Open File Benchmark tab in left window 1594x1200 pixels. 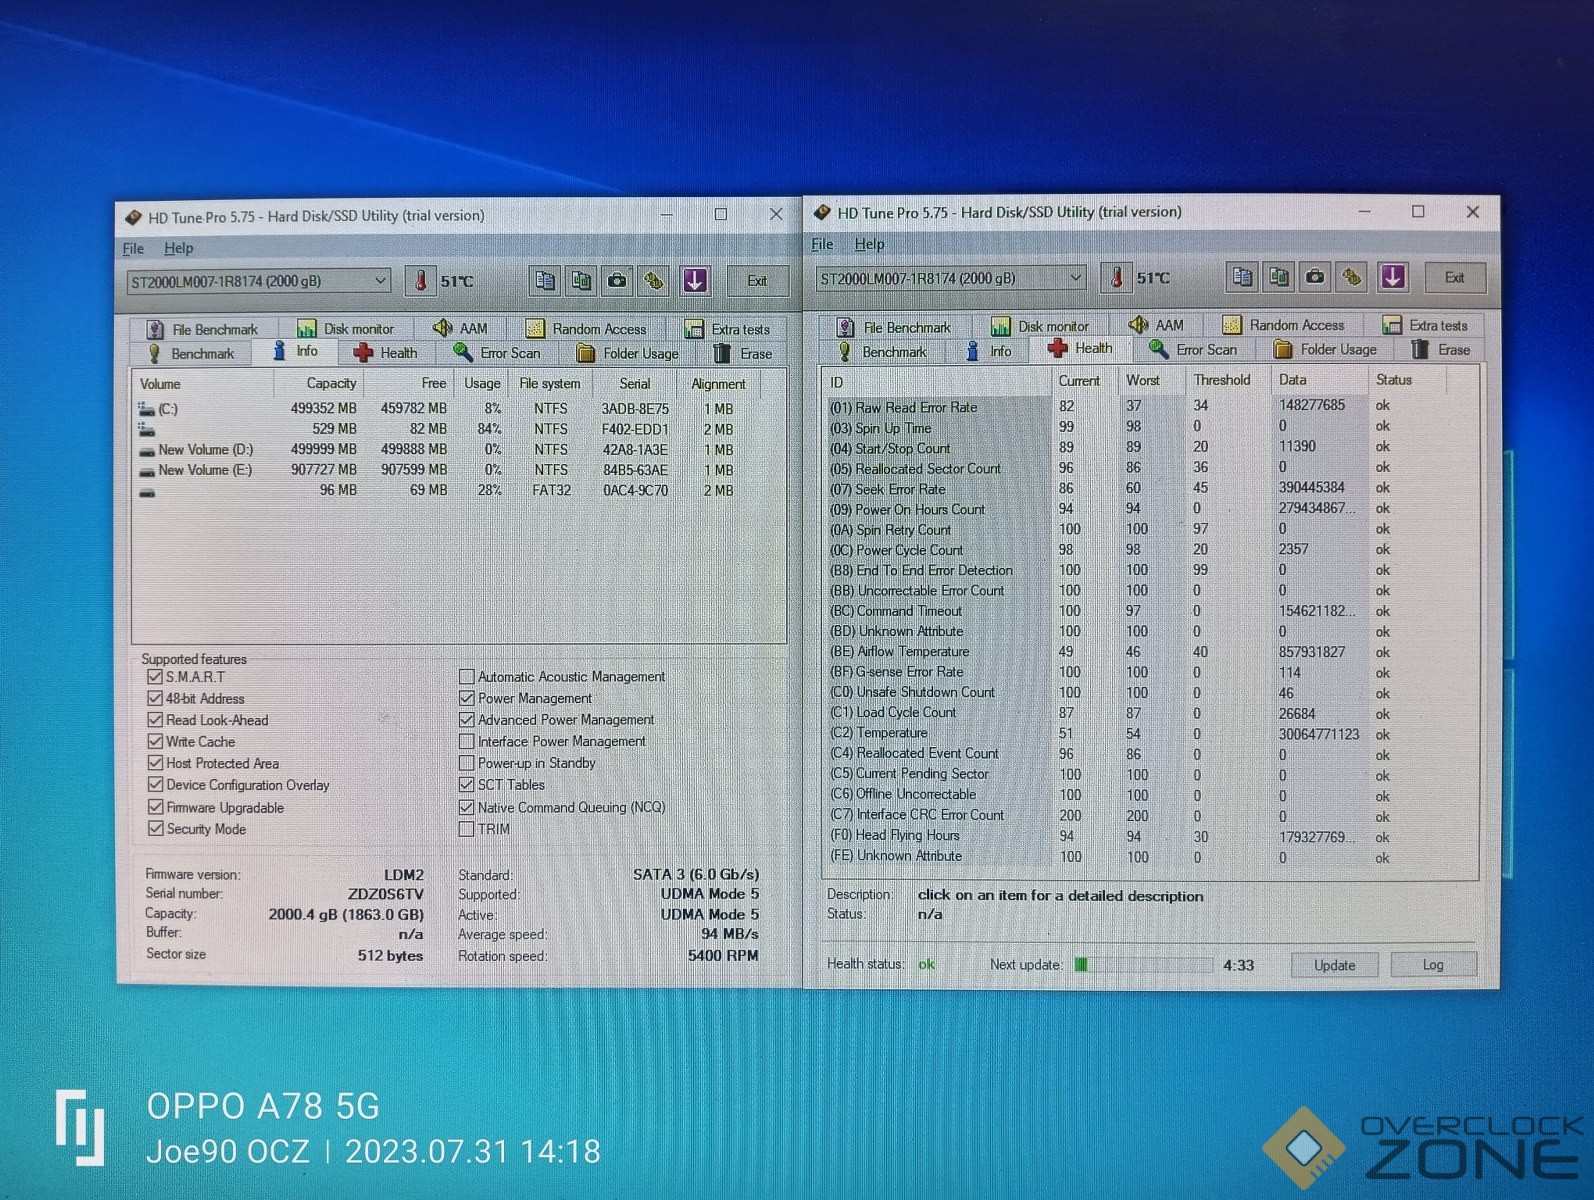tap(202, 329)
